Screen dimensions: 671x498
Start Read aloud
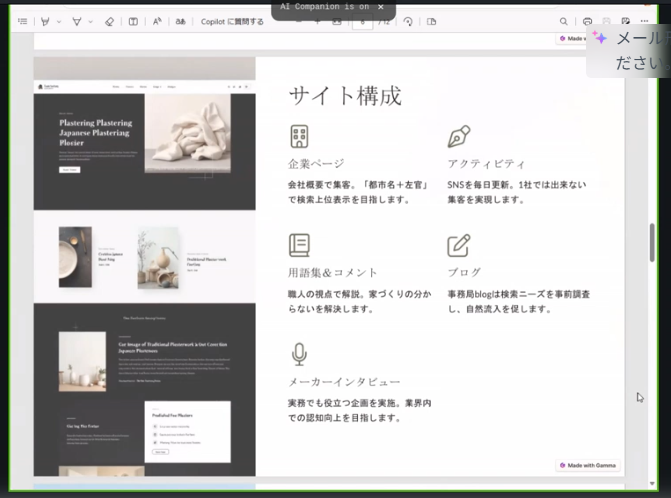pos(157,21)
